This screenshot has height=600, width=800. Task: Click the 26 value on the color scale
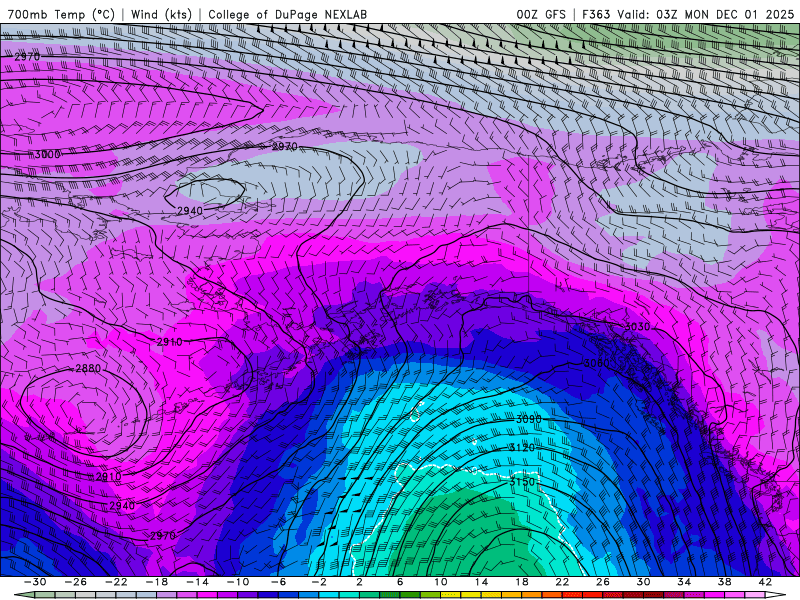coord(603,582)
